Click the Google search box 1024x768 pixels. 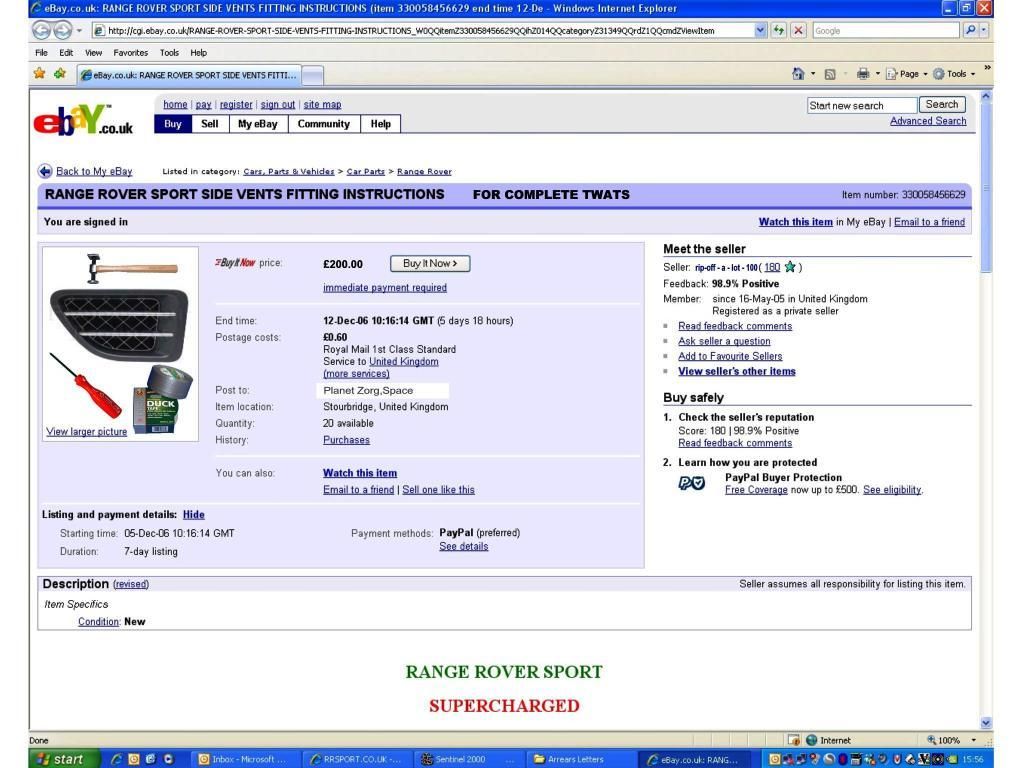click(886, 30)
